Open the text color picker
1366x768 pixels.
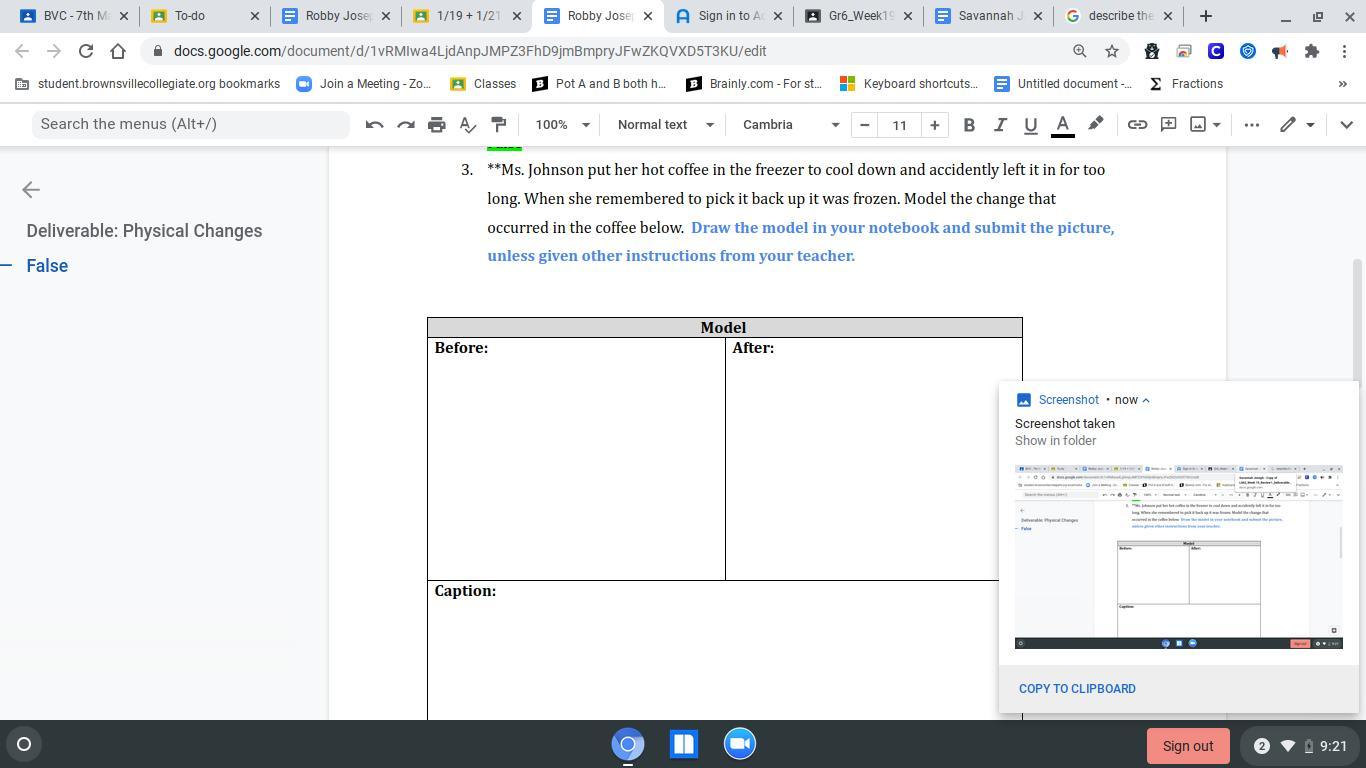pos(1063,125)
